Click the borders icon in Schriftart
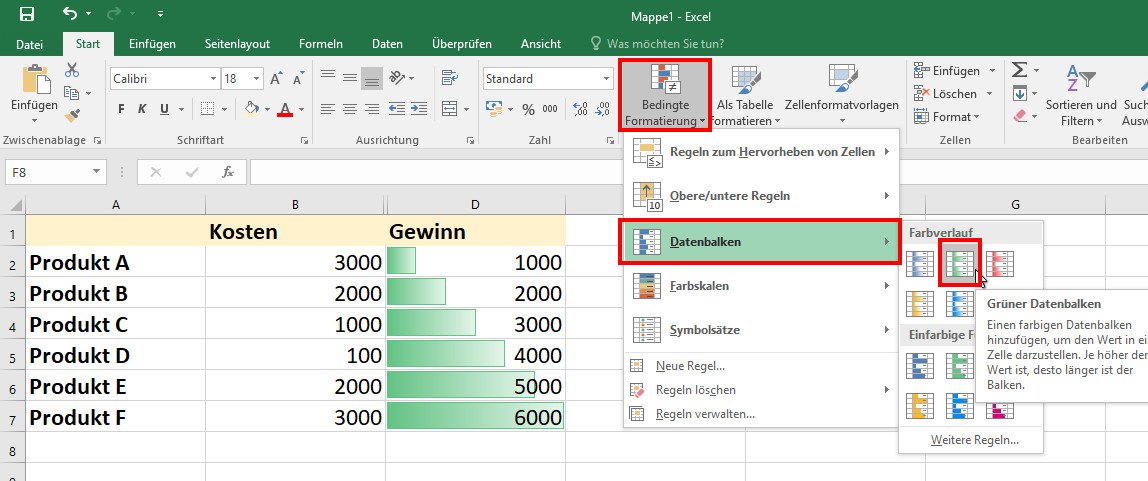Viewport: 1148px width, 481px height. click(x=208, y=109)
